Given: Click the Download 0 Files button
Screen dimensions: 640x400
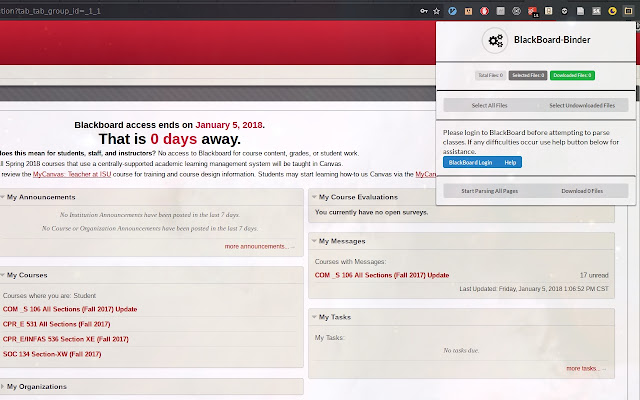Looking at the screenshot, I should [582, 191].
